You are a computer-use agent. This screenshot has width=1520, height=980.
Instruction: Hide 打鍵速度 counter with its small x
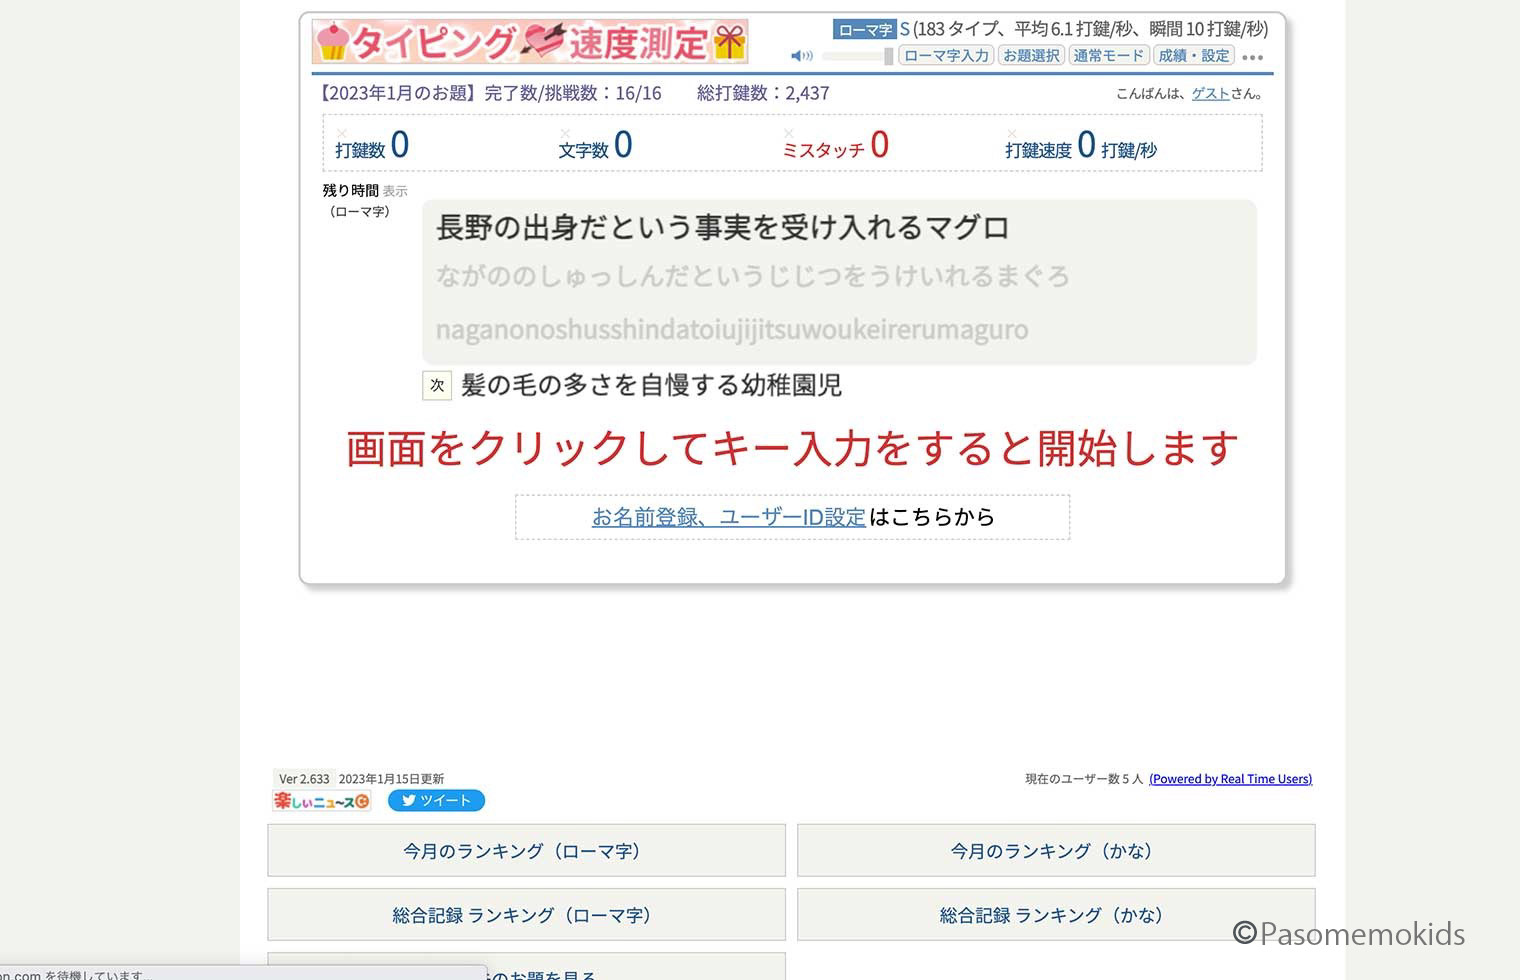(1012, 133)
